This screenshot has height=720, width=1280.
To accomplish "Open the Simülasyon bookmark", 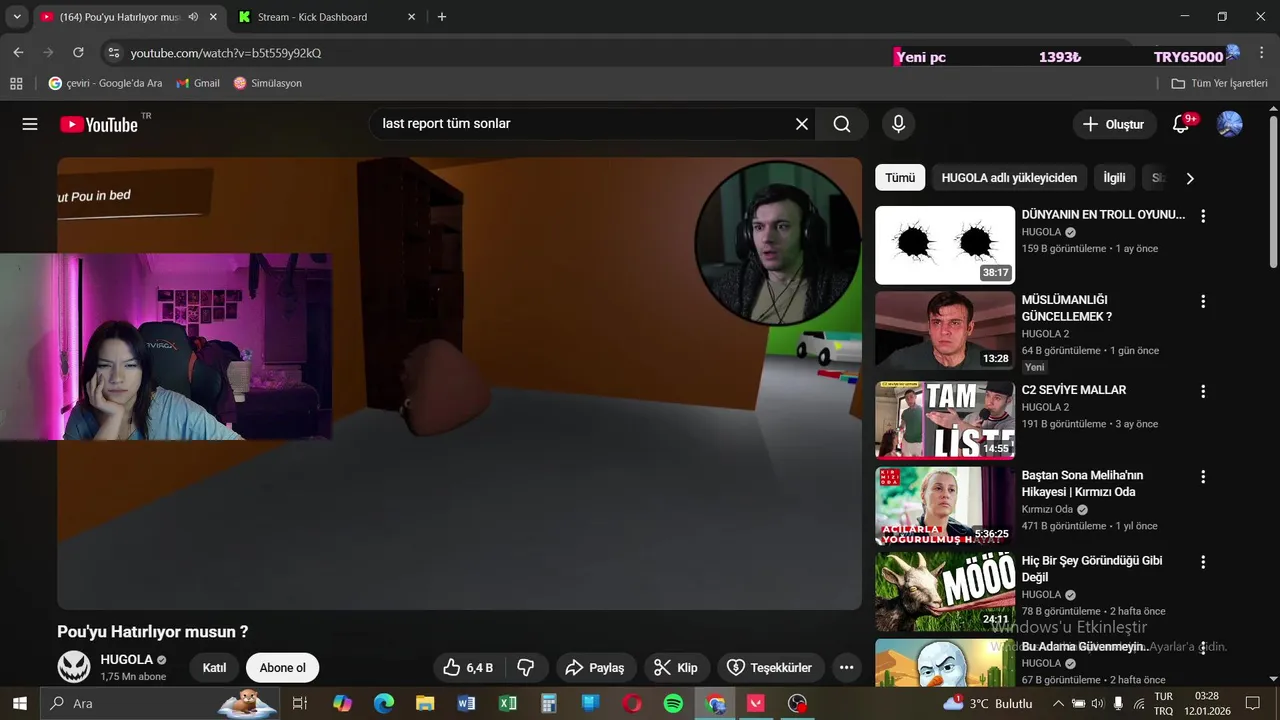I will pyautogui.click(x=268, y=83).
